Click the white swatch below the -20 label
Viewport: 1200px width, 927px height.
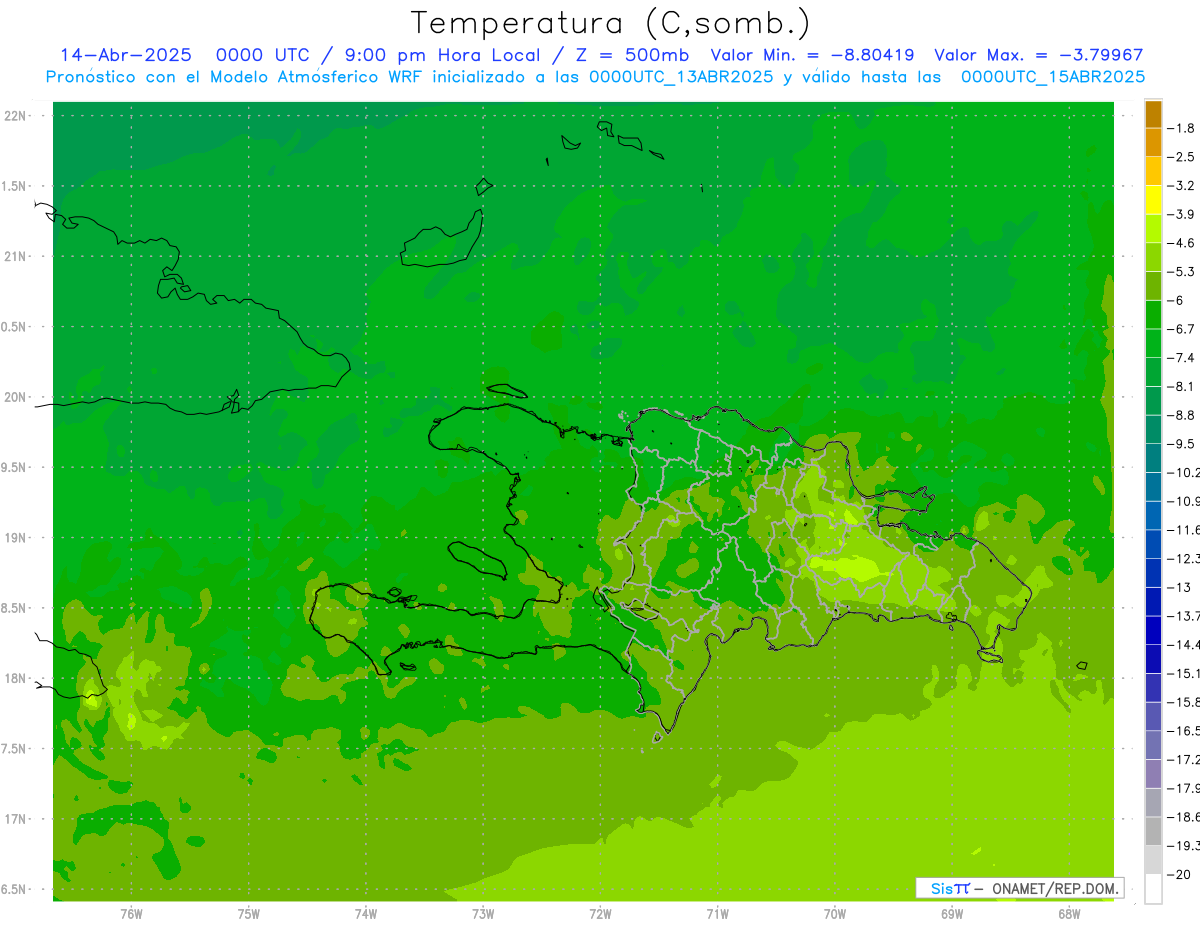click(1153, 889)
